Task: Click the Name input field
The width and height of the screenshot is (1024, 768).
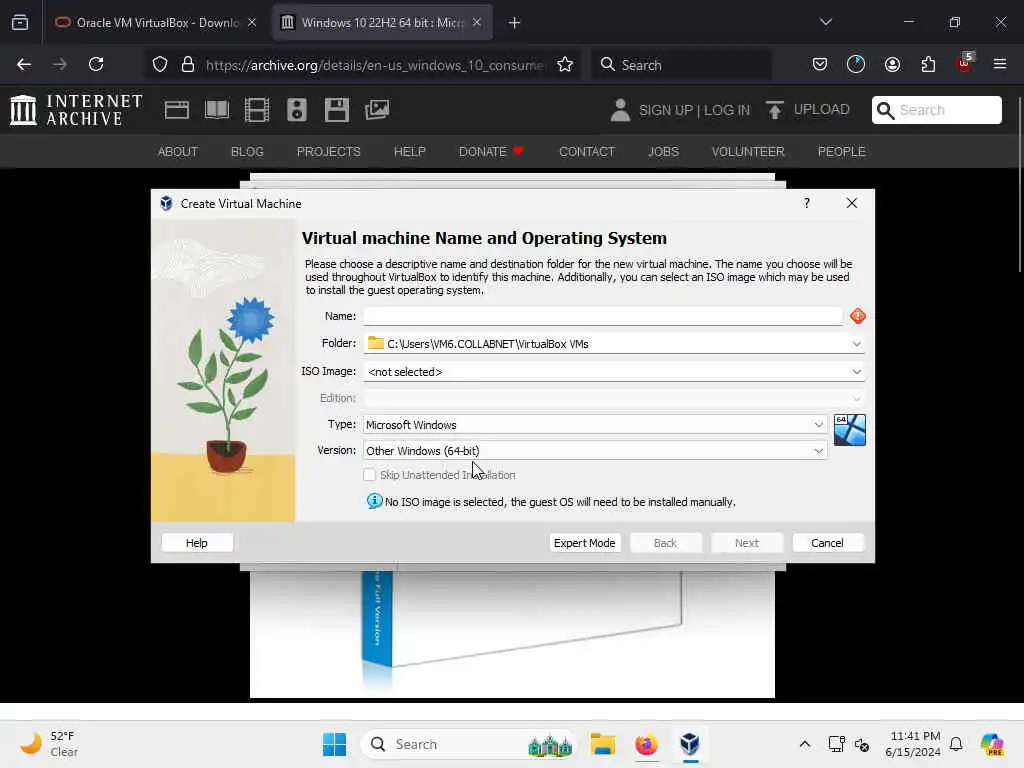Action: pyautogui.click(x=603, y=316)
